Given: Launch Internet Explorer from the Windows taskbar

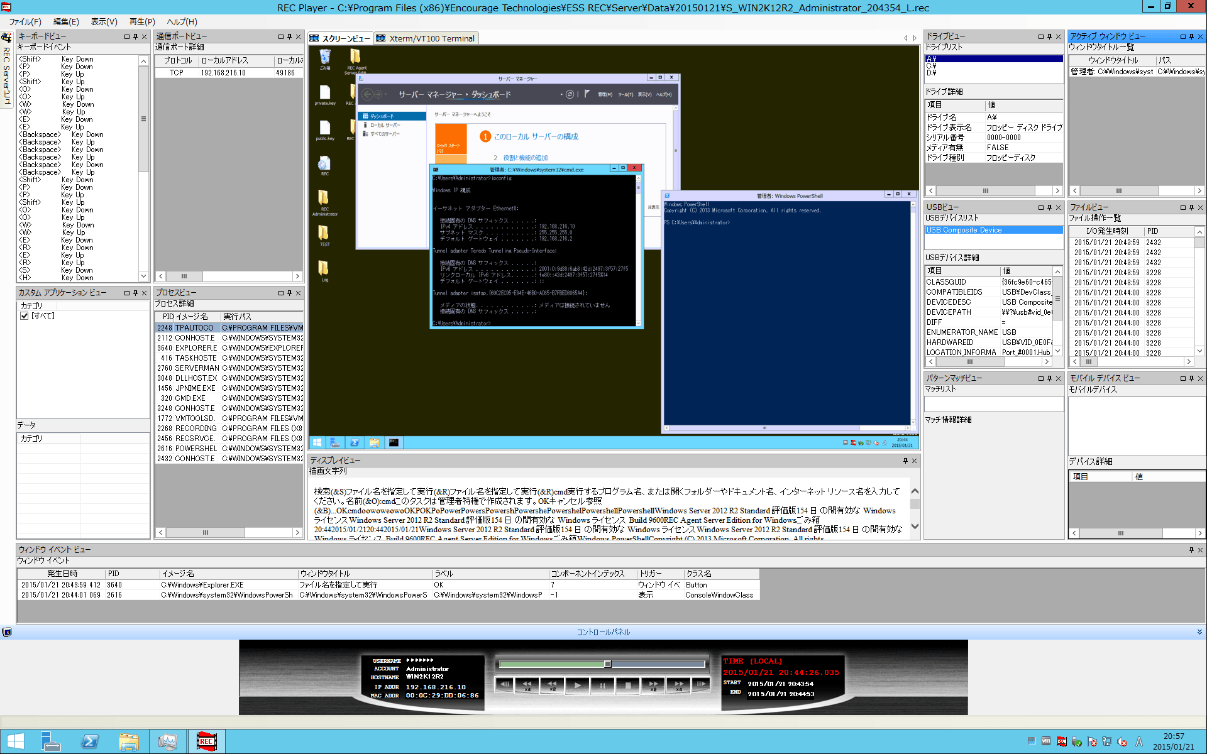Looking at the screenshot, I should (91, 742).
